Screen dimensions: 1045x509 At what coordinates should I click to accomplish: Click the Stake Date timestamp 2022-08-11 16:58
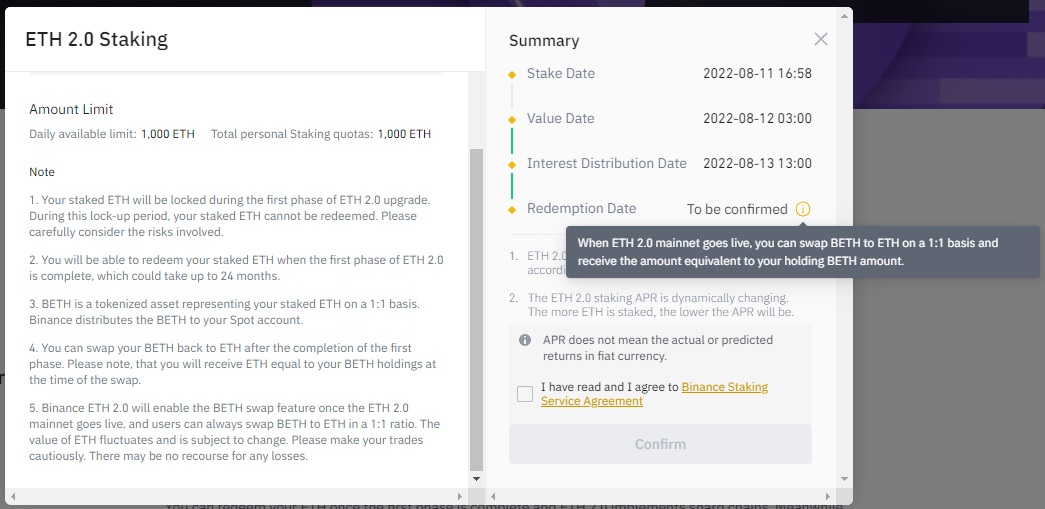pos(757,74)
